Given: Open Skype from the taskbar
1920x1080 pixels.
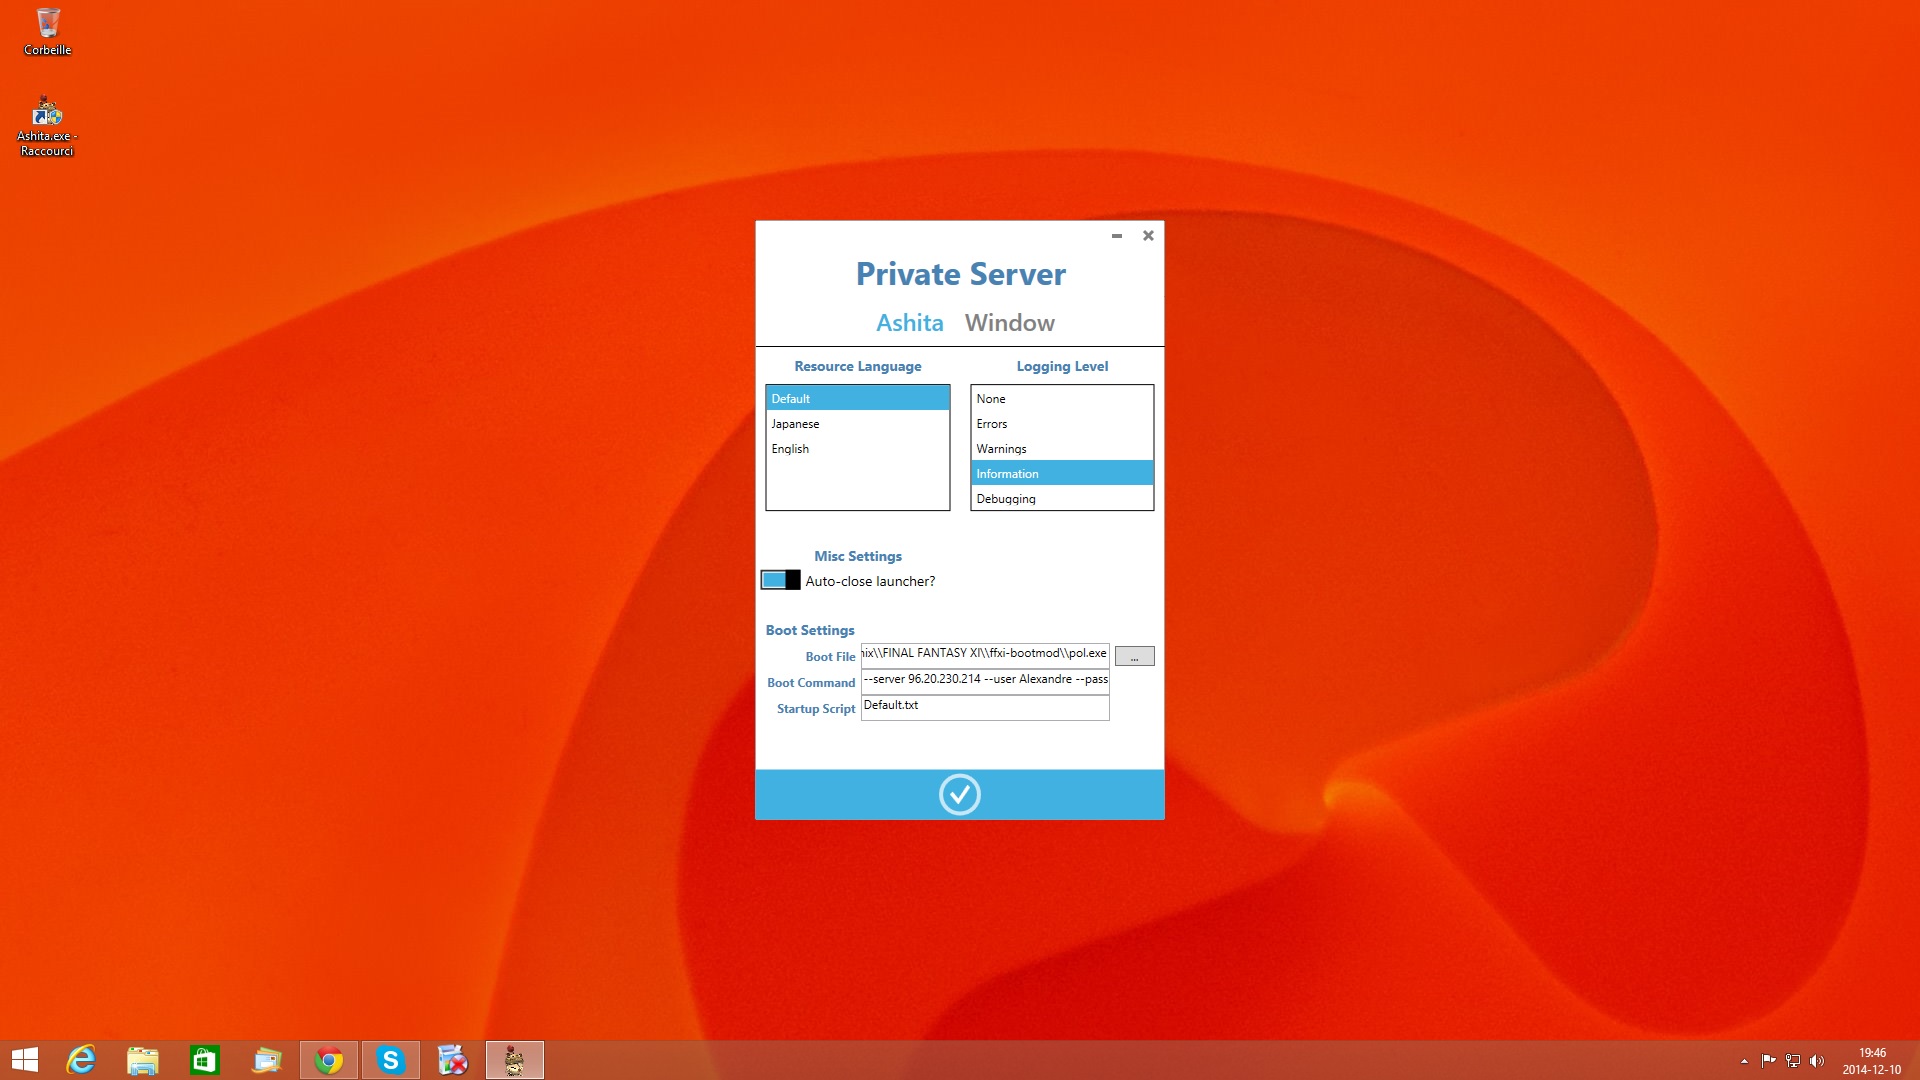Looking at the screenshot, I should (391, 1060).
